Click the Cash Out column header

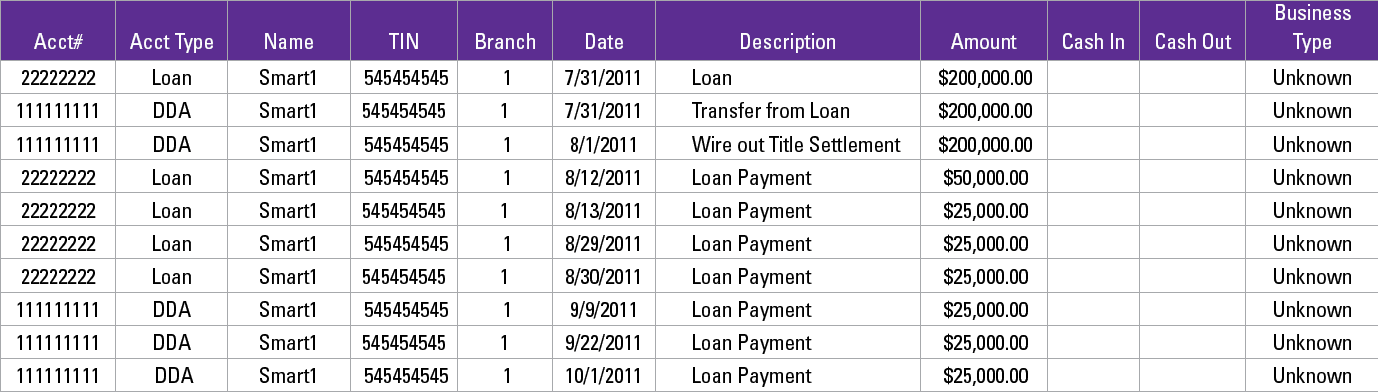click(1193, 42)
